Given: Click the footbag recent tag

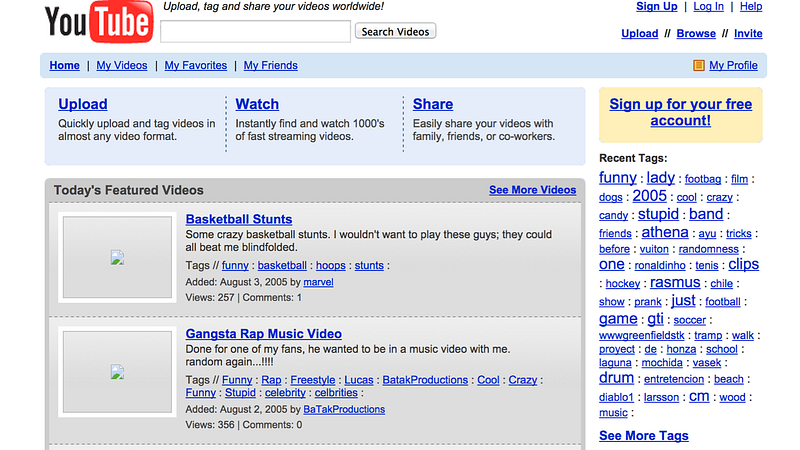Looking at the screenshot, I should (x=703, y=179).
